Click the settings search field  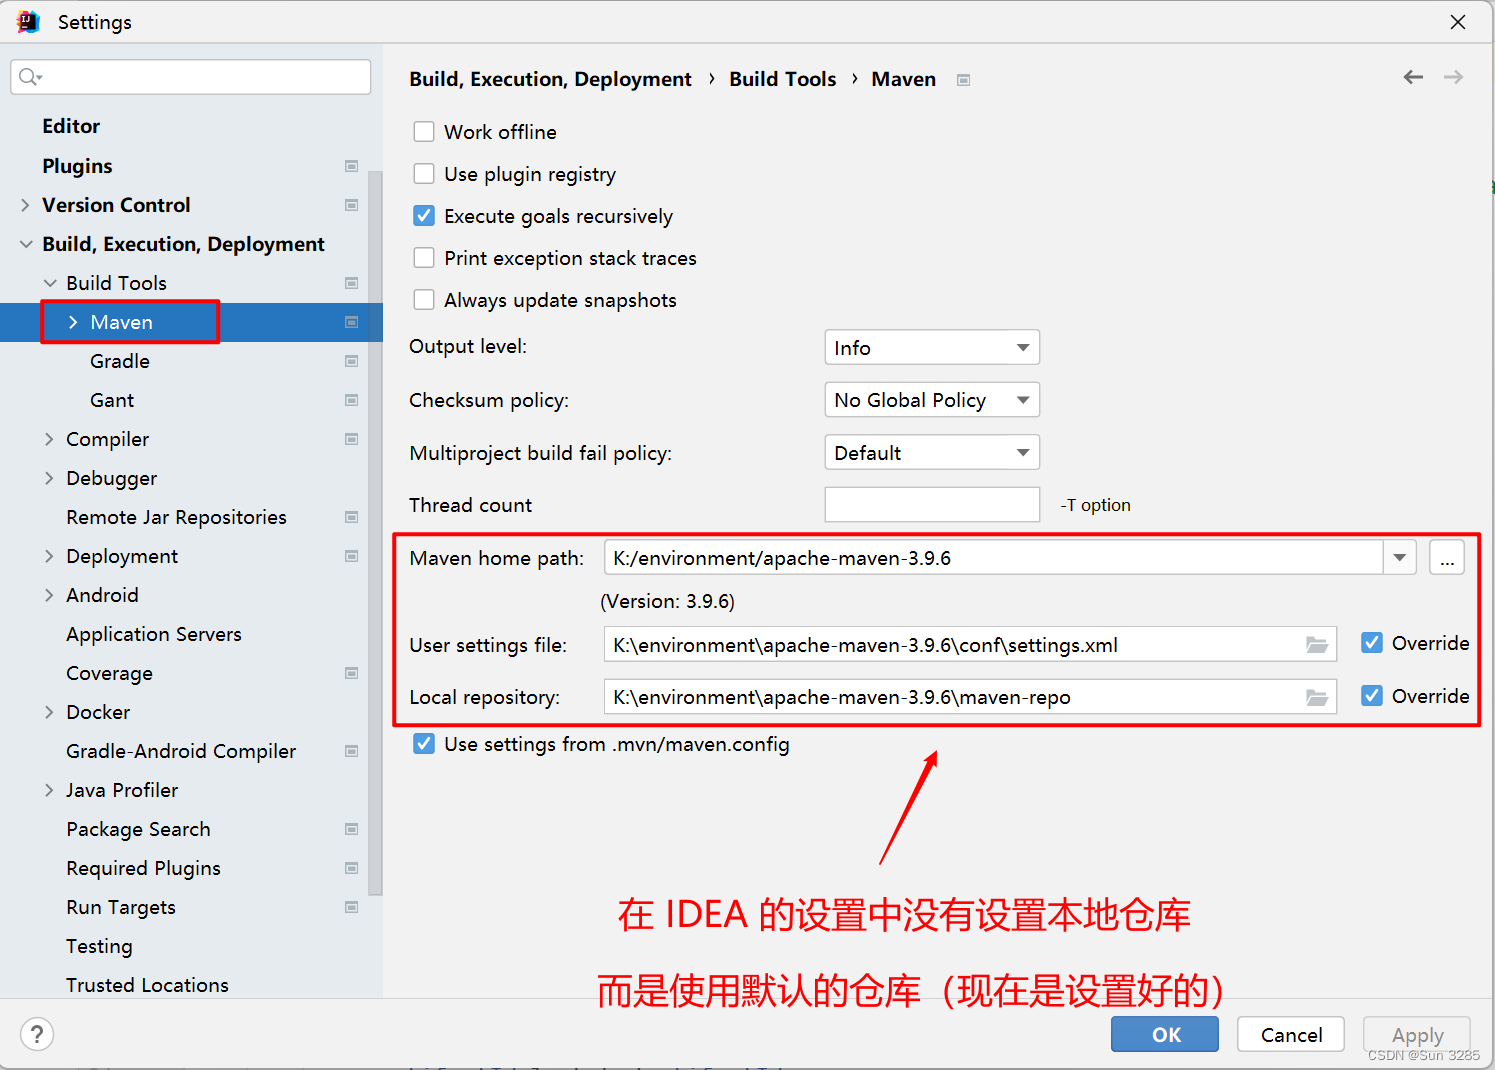coord(191,77)
